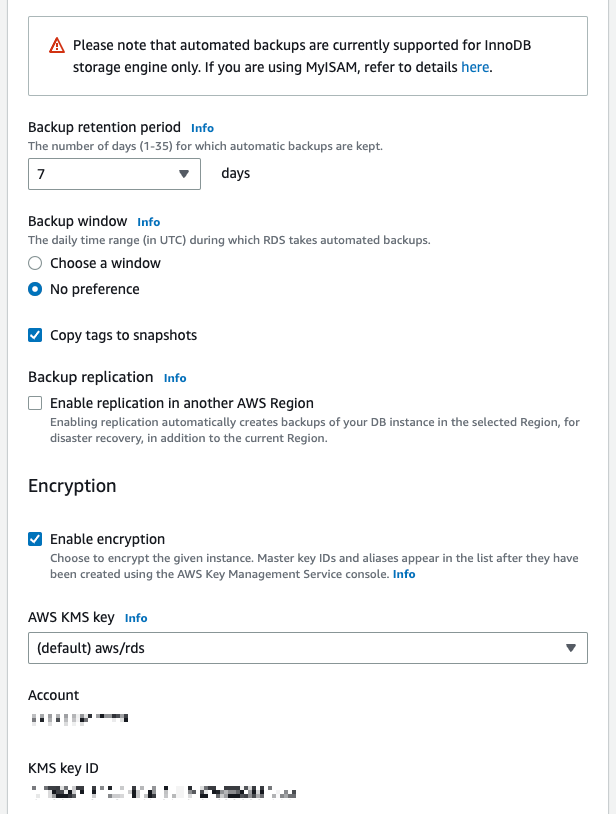Image resolution: width=616 pixels, height=814 pixels.
Task: Open Info next to Backup replication
Action: (x=175, y=378)
